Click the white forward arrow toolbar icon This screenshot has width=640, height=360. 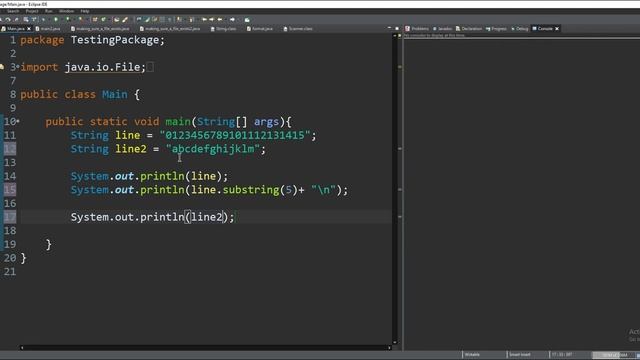pos(232,19)
